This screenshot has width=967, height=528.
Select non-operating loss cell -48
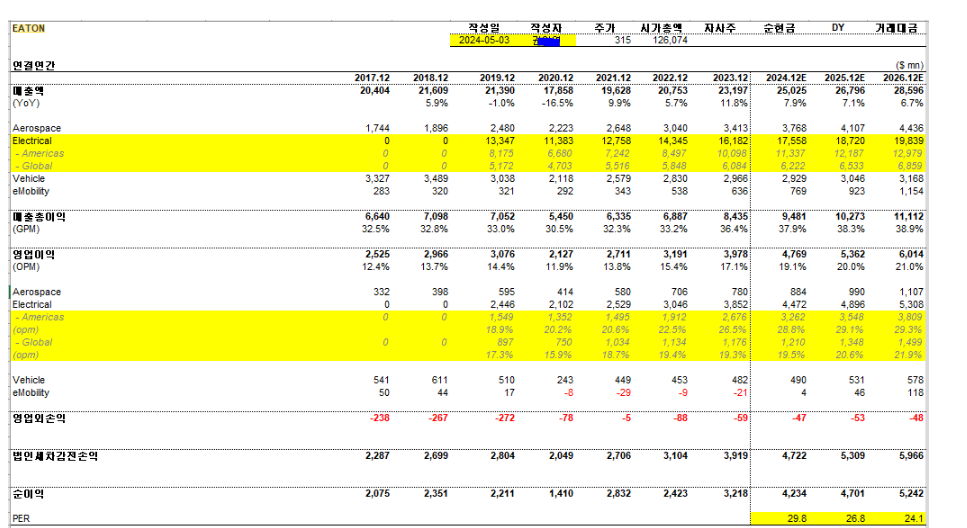(917, 418)
